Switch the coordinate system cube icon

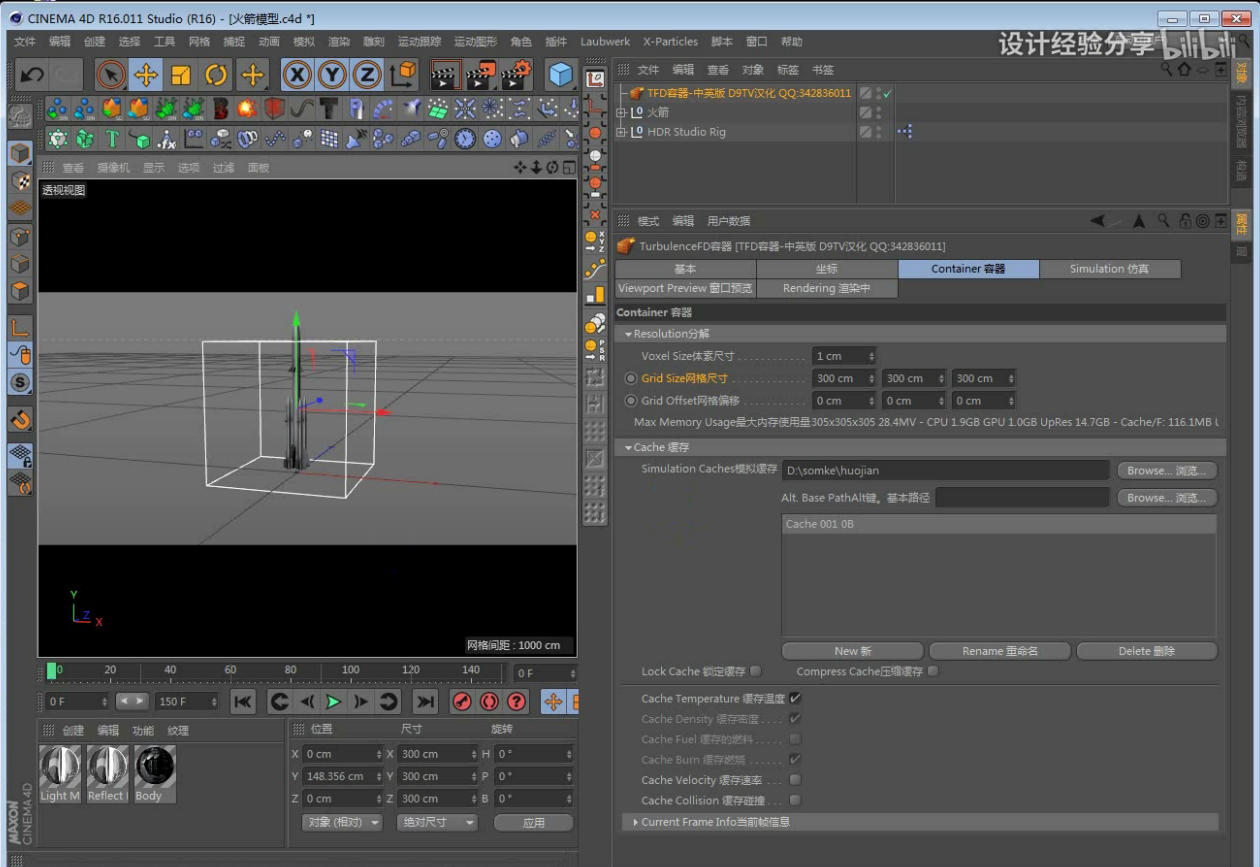[x=403, y=75]
